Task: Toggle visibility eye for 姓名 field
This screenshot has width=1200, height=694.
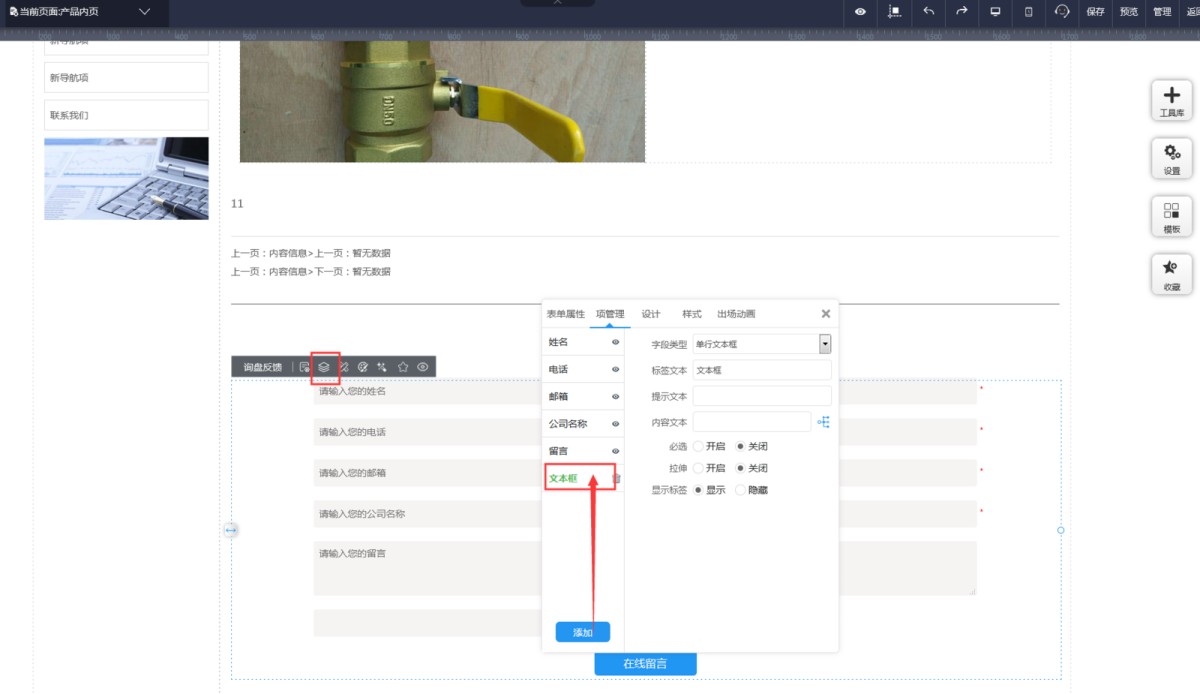Action: 616,342
